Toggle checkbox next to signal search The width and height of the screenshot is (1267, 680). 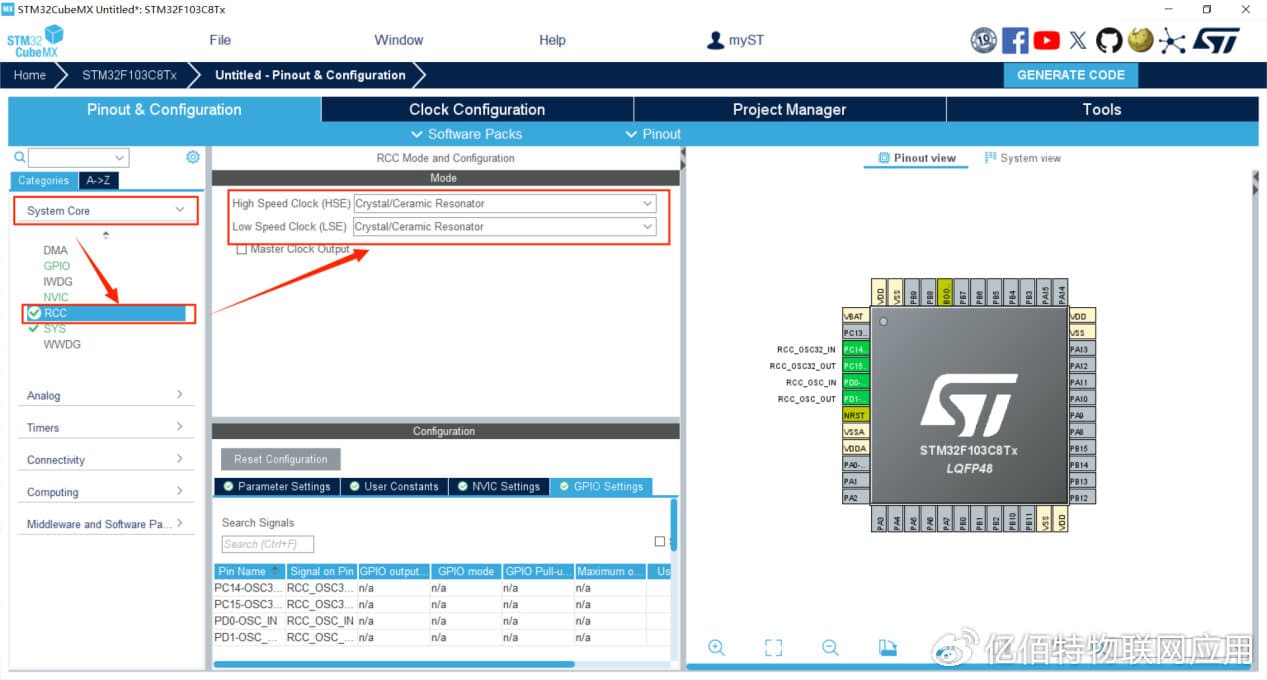pyautogui.click(x=659, y=541)
